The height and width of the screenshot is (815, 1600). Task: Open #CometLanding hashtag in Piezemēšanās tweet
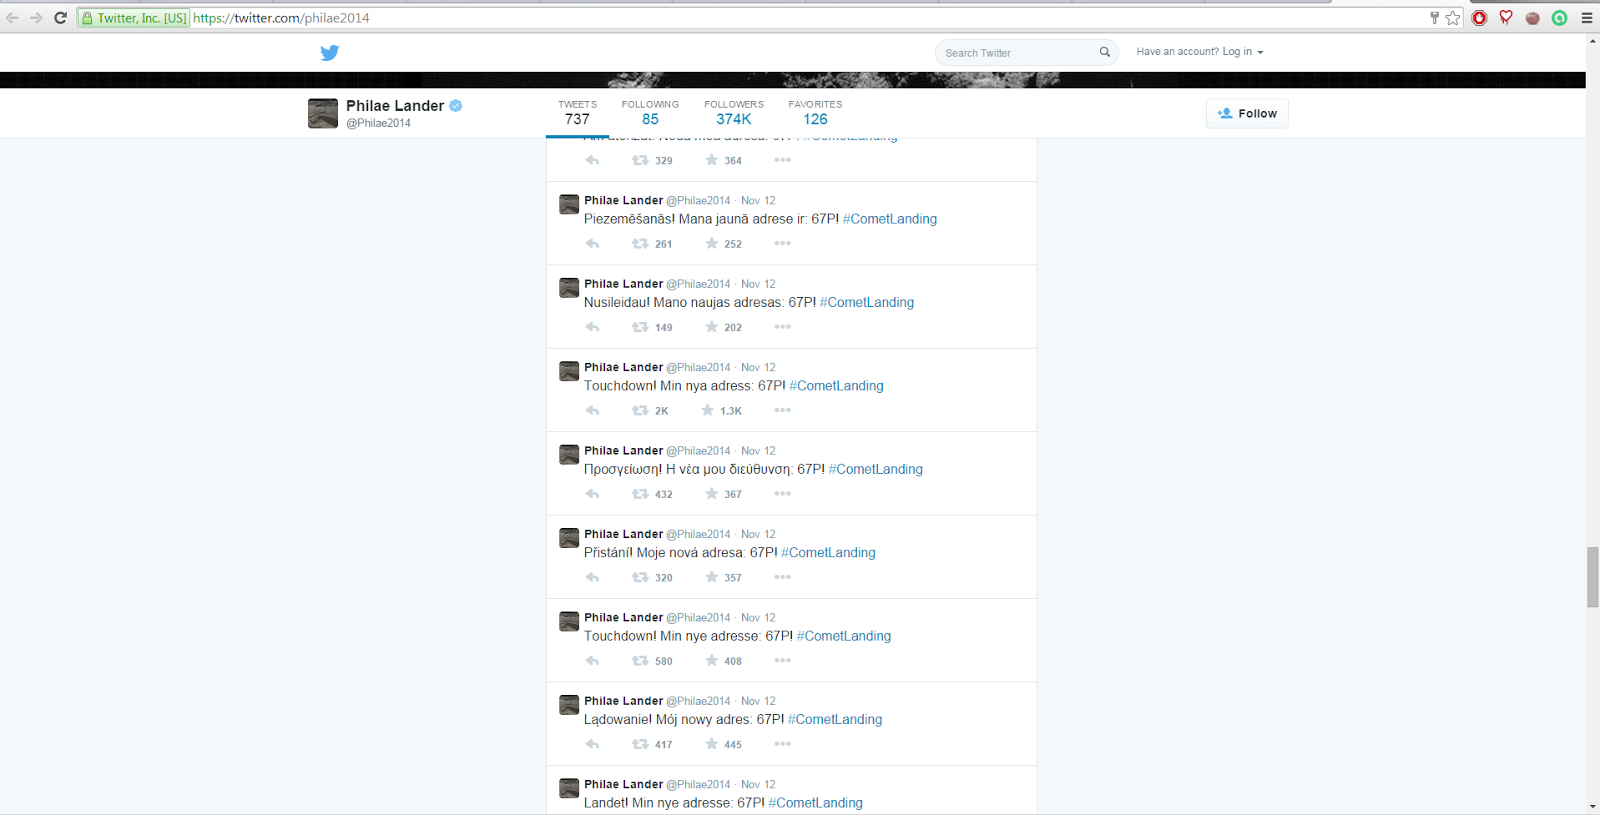pyautogui.click(x=890, y=219)
